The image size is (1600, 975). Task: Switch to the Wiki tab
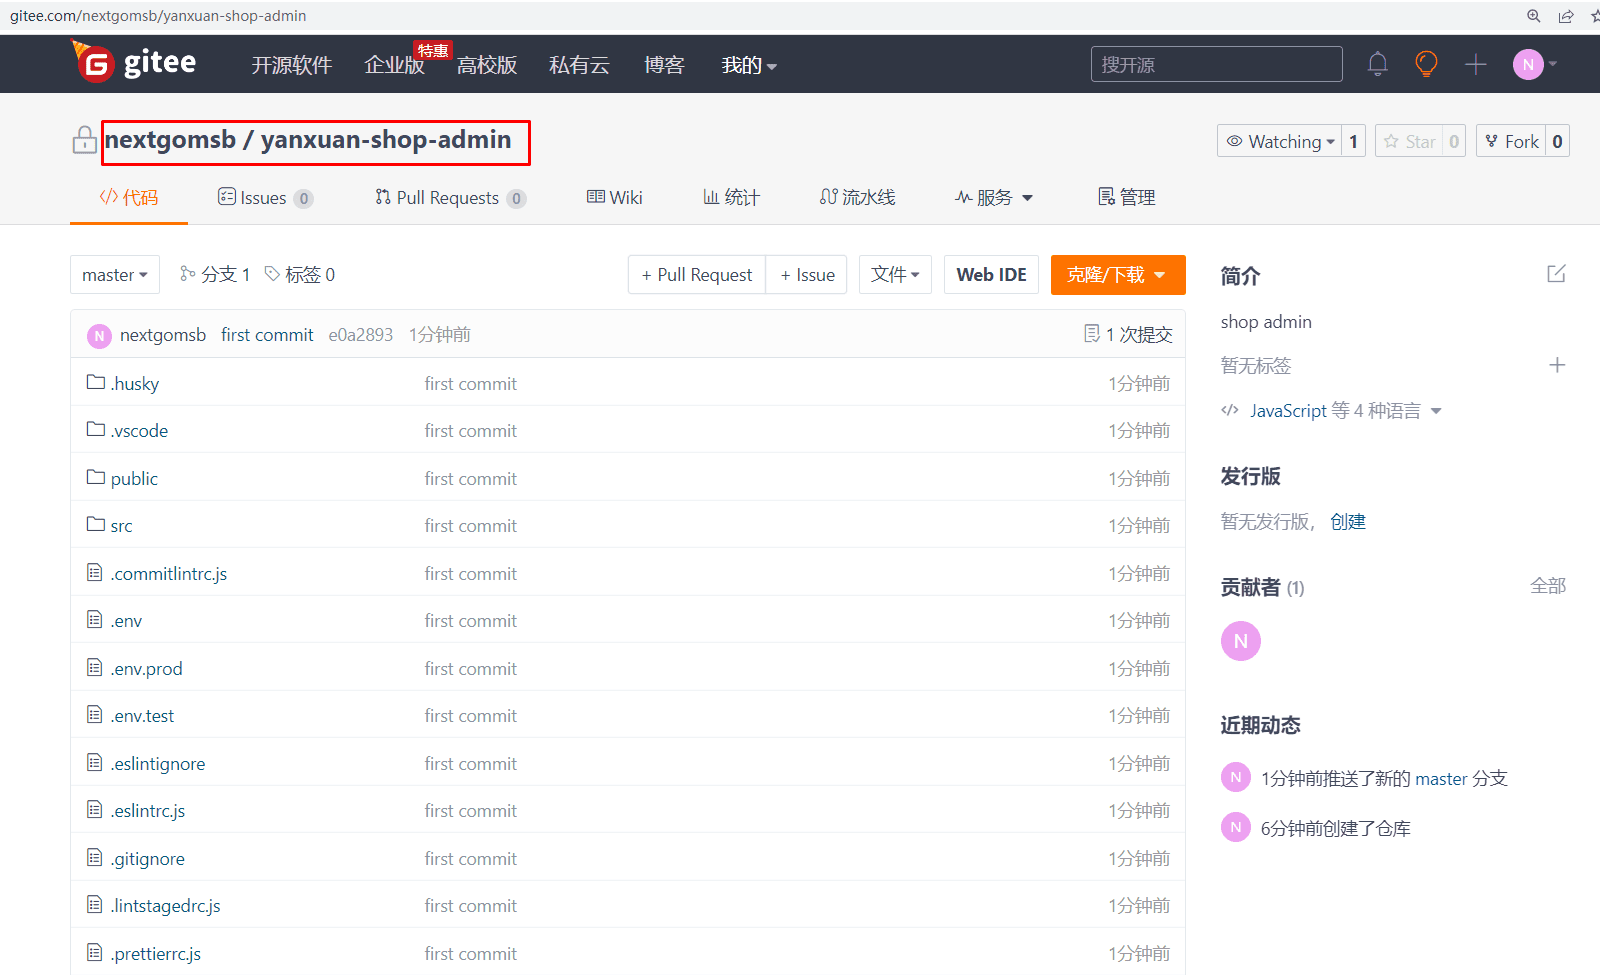[x=615, y=197]
